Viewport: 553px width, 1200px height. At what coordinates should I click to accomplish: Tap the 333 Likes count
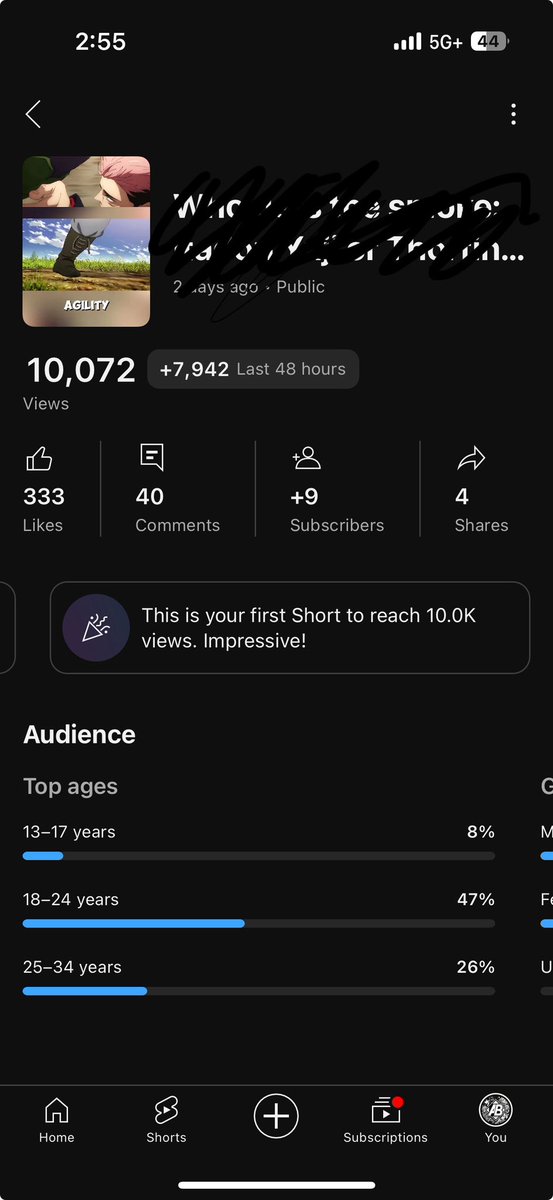click(44, 497)
